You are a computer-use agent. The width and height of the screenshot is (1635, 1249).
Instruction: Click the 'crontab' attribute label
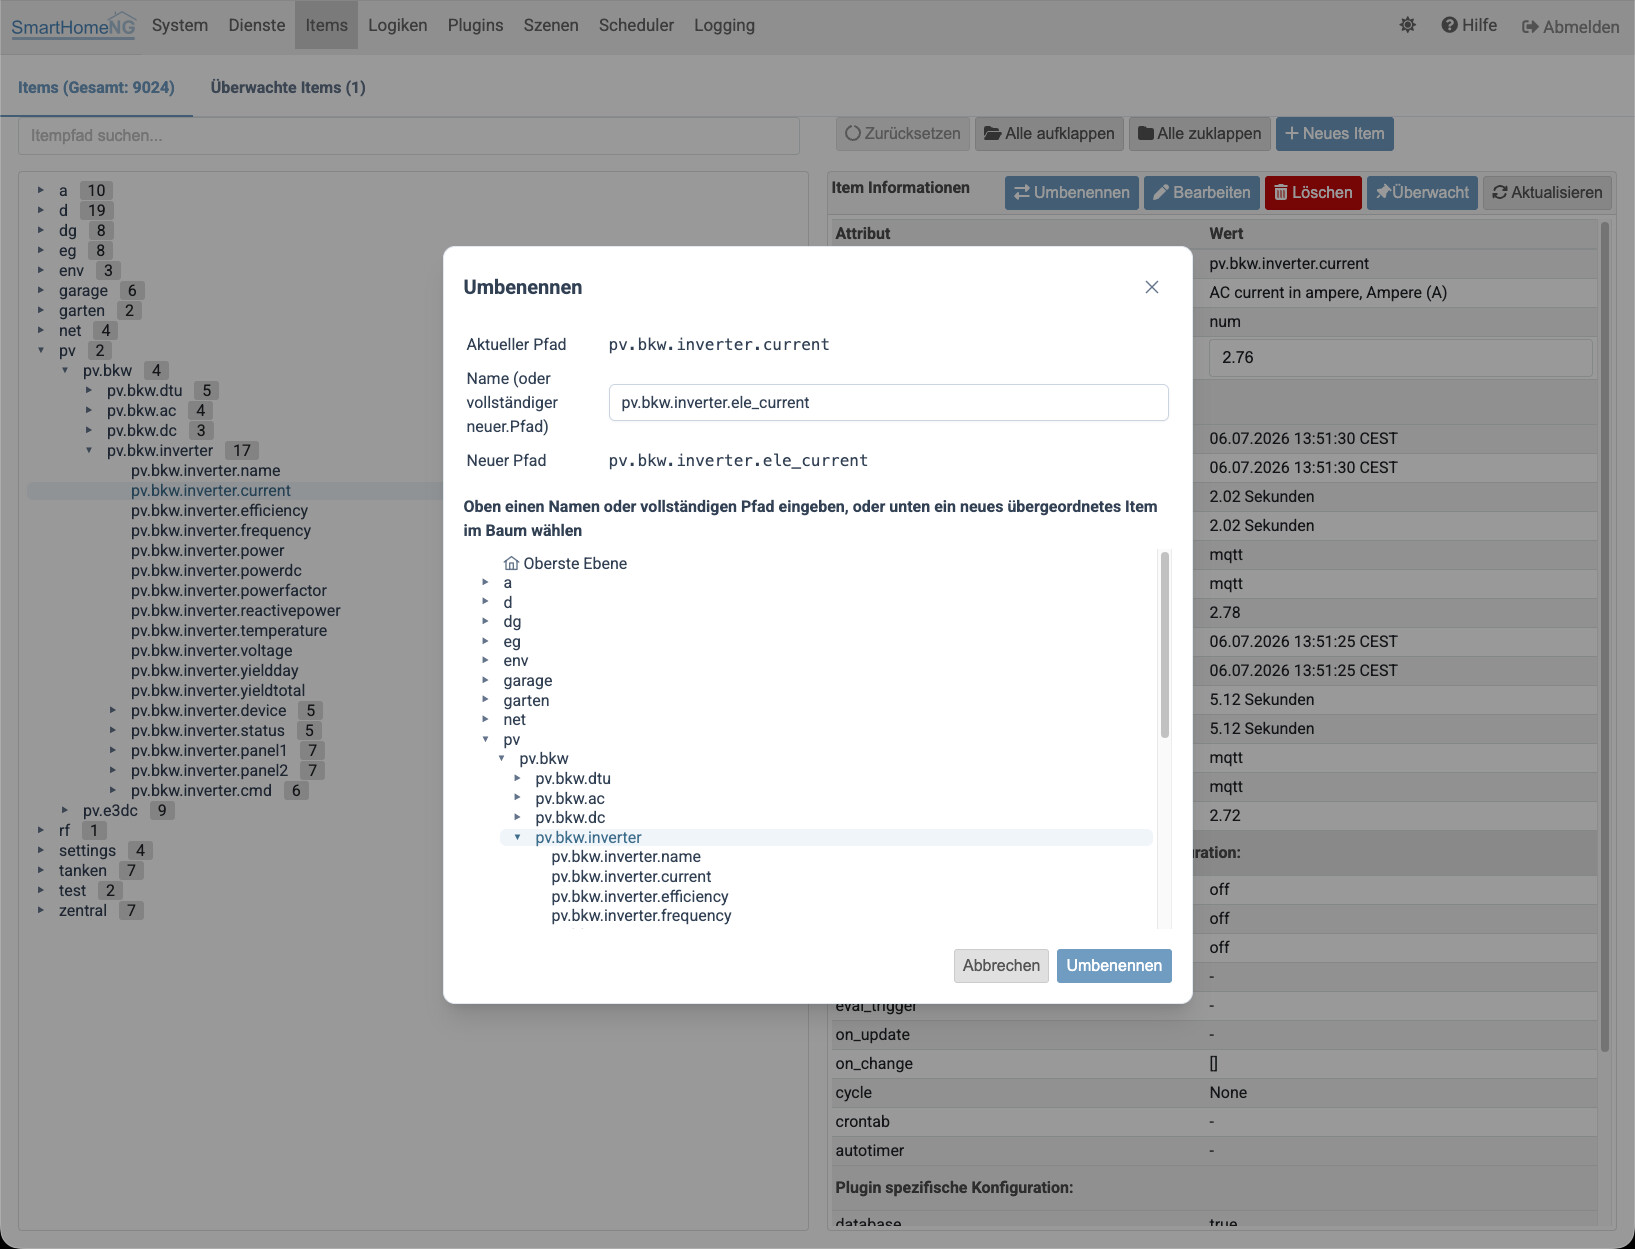[862, 1121]
